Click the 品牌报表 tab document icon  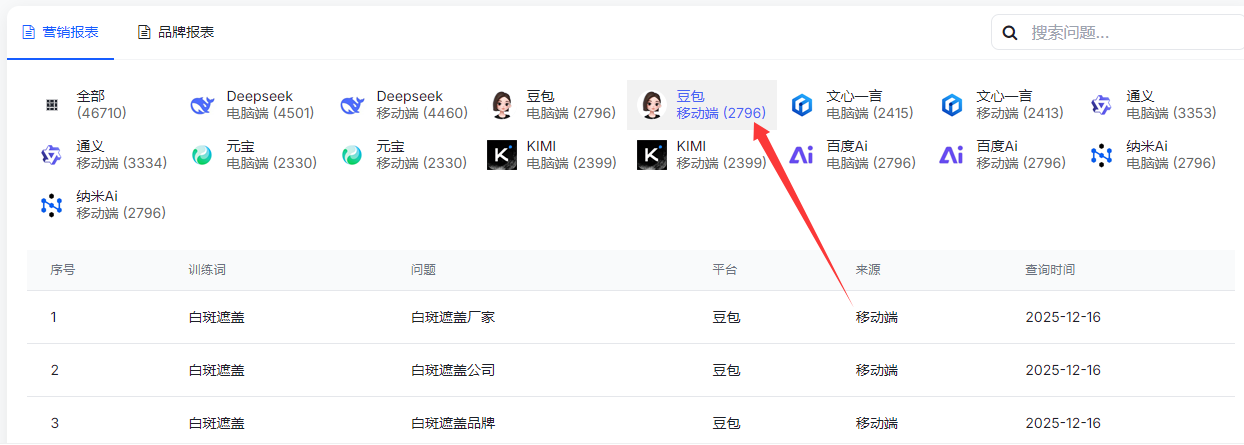(x=145, y=32)
